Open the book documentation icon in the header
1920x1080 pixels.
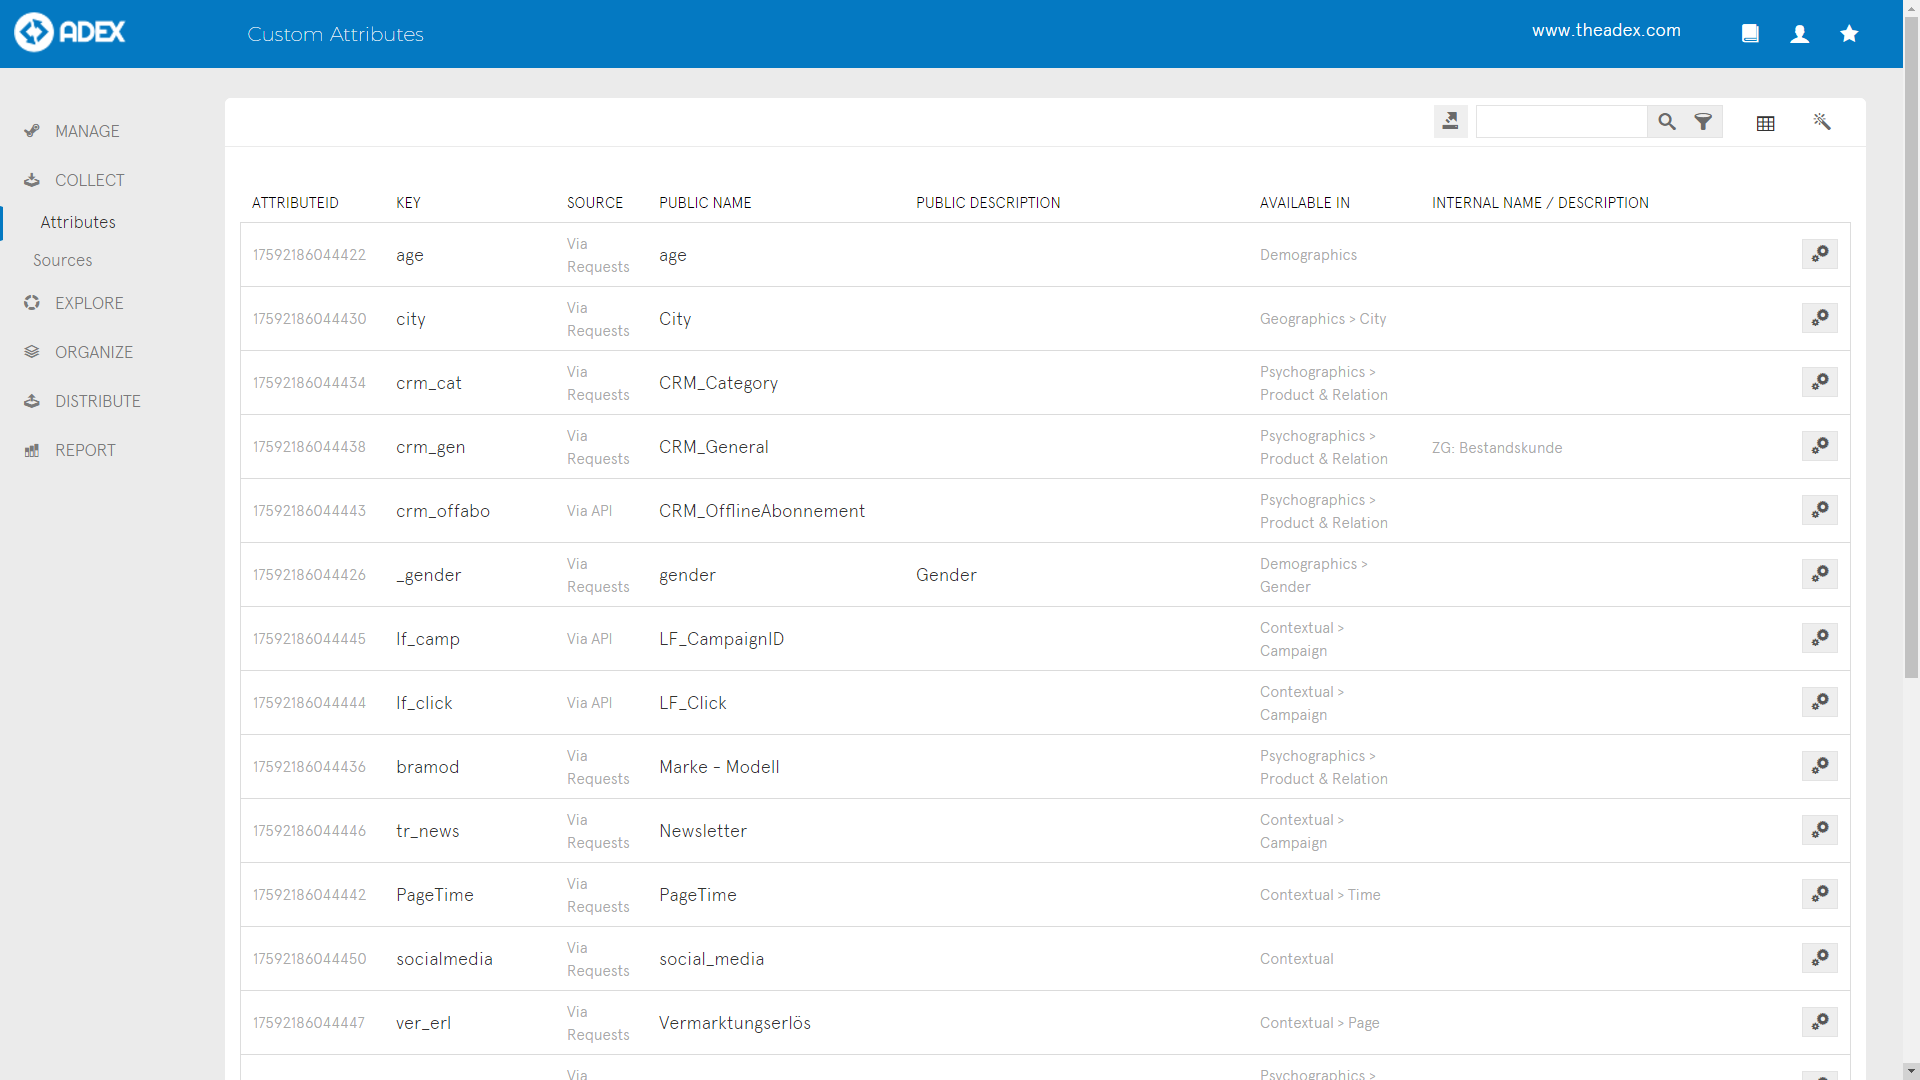[x=1750, y=34]
